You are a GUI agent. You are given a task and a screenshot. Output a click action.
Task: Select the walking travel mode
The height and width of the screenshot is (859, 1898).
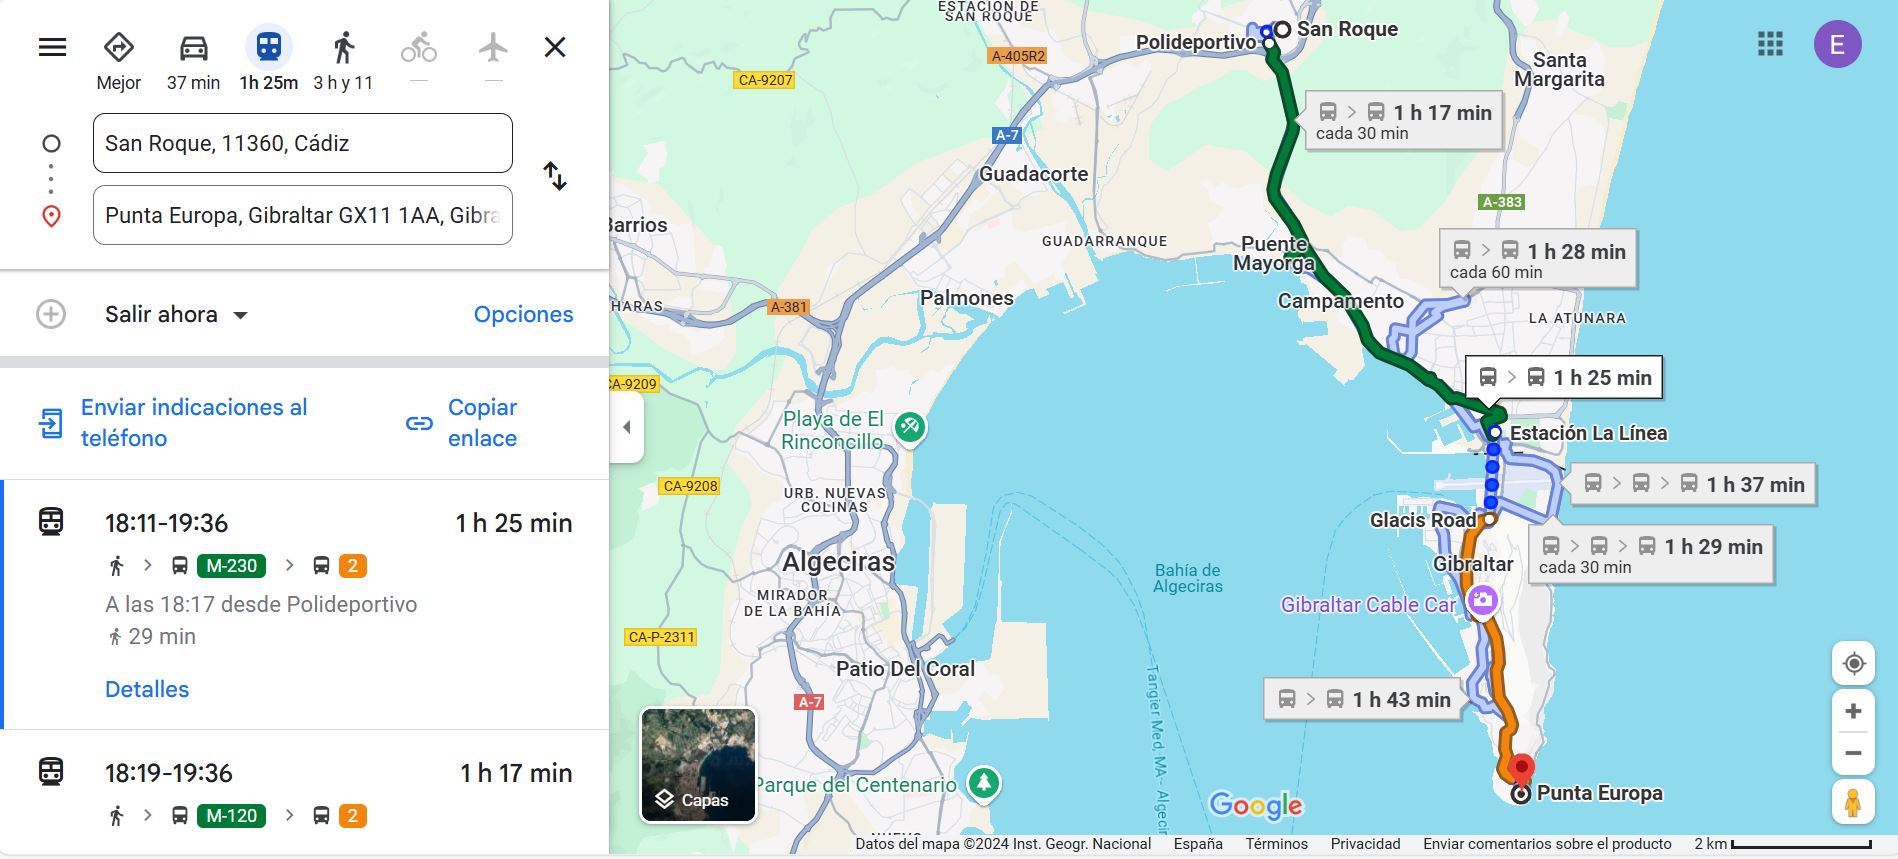[x=343, y=47]
